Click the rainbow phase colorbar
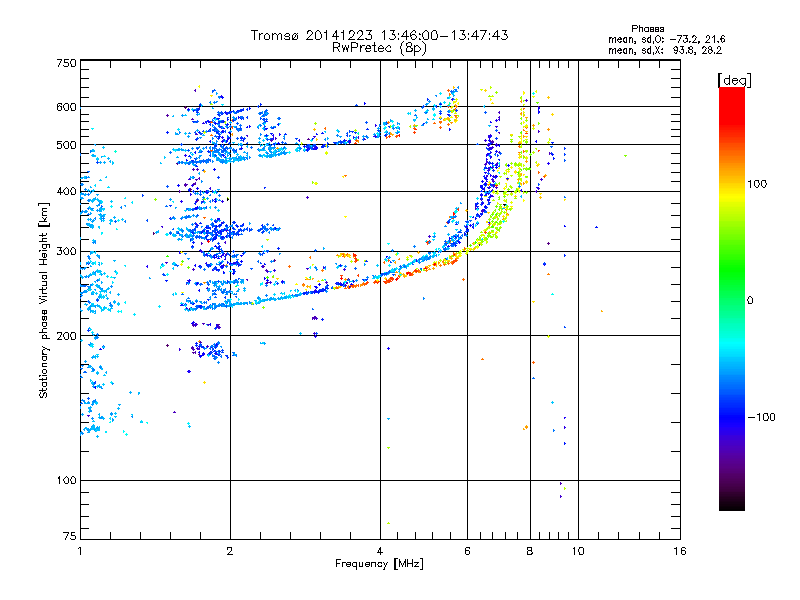 tap(732, 298)
